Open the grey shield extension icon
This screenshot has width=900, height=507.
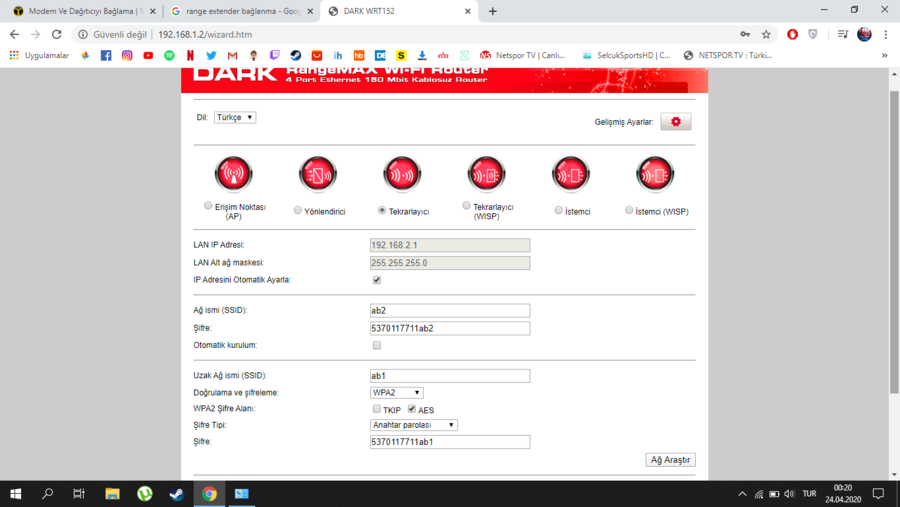(x=813, y=34)
